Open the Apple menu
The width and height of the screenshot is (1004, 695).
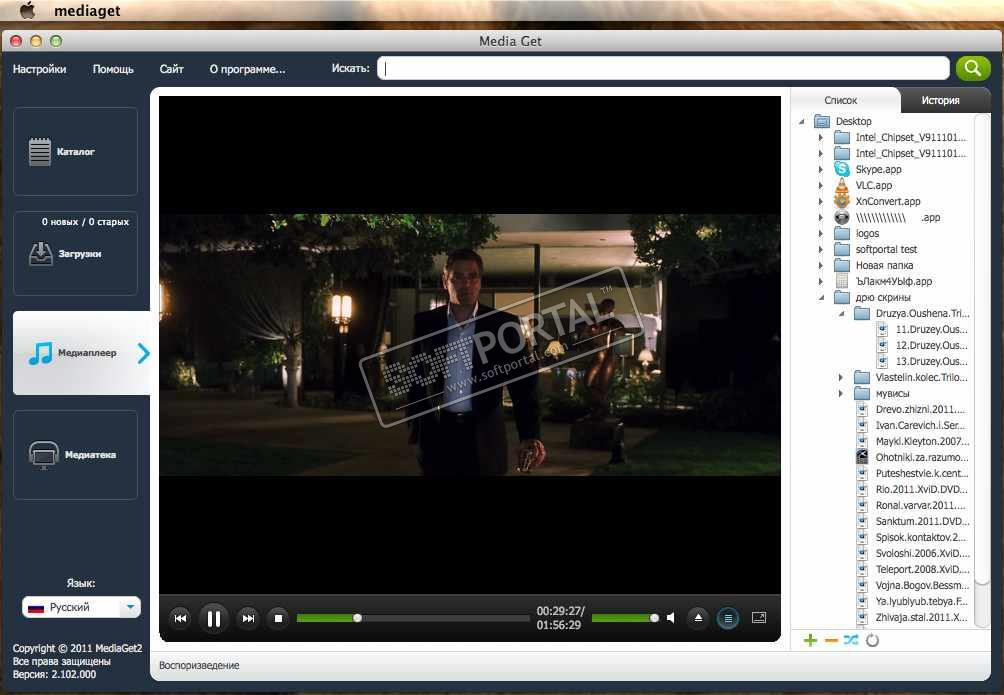28,10
